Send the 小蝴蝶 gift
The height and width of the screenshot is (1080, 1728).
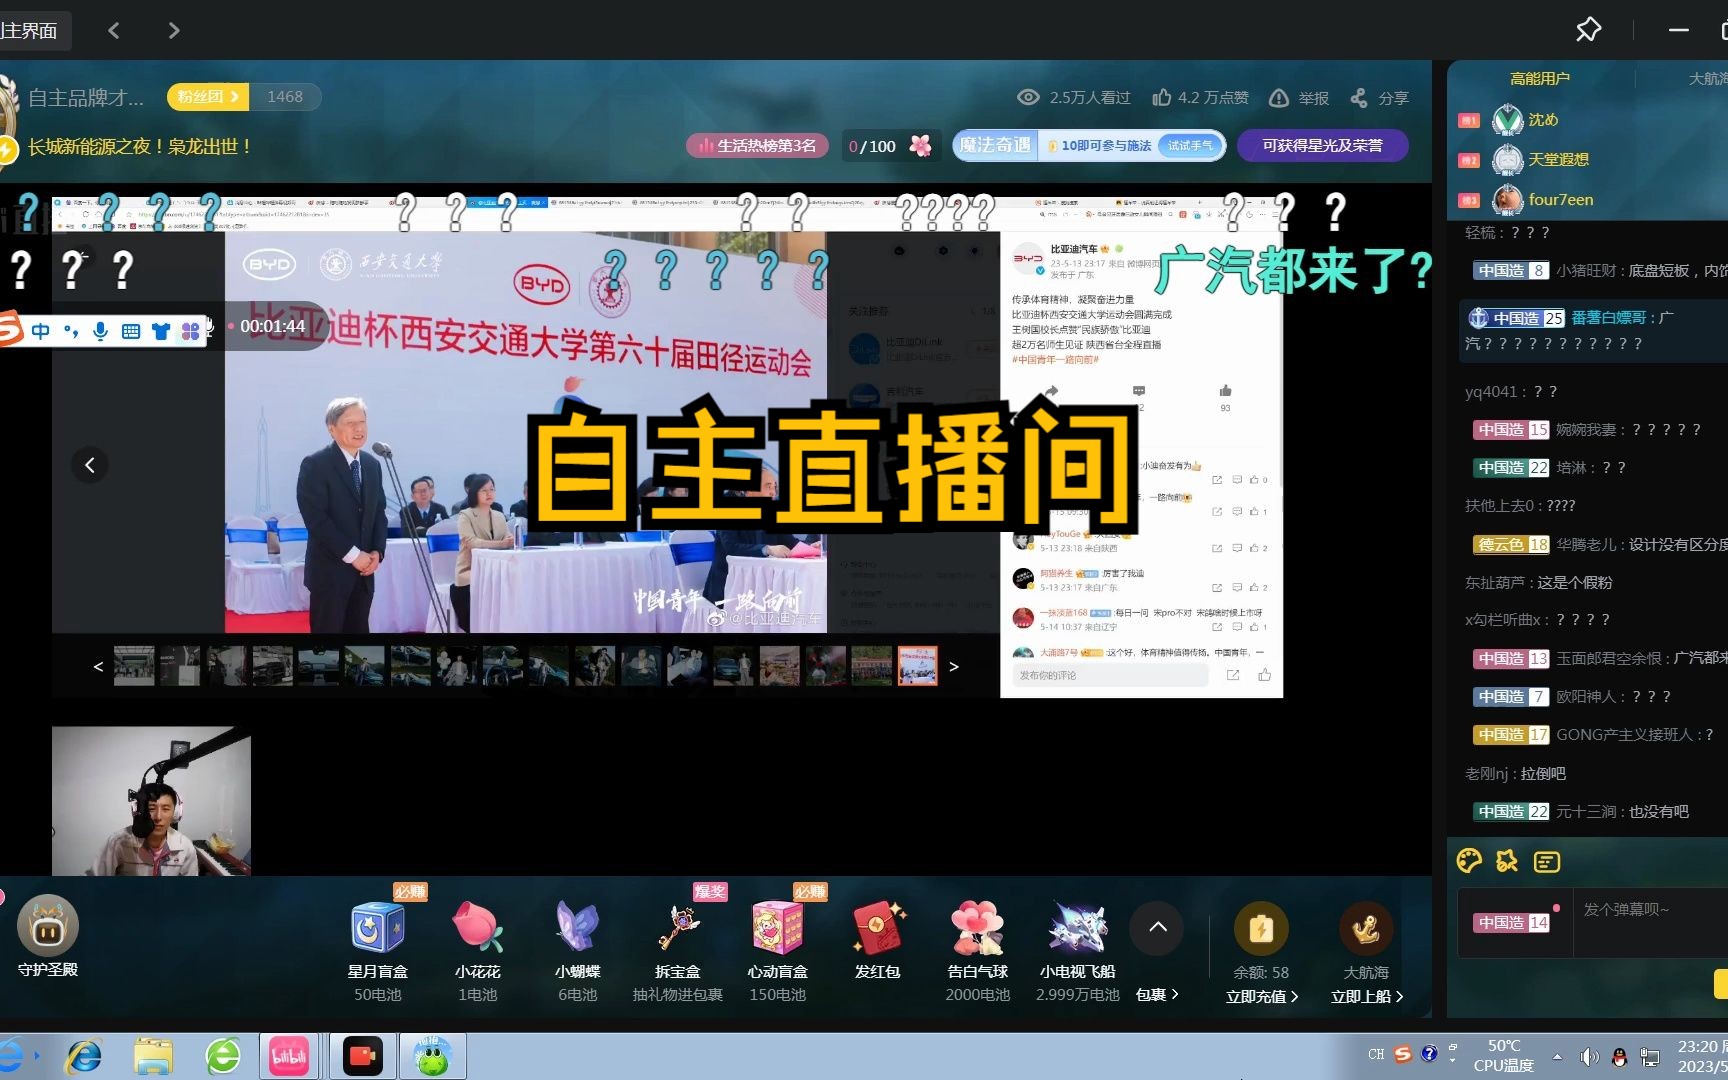[577, 950]
